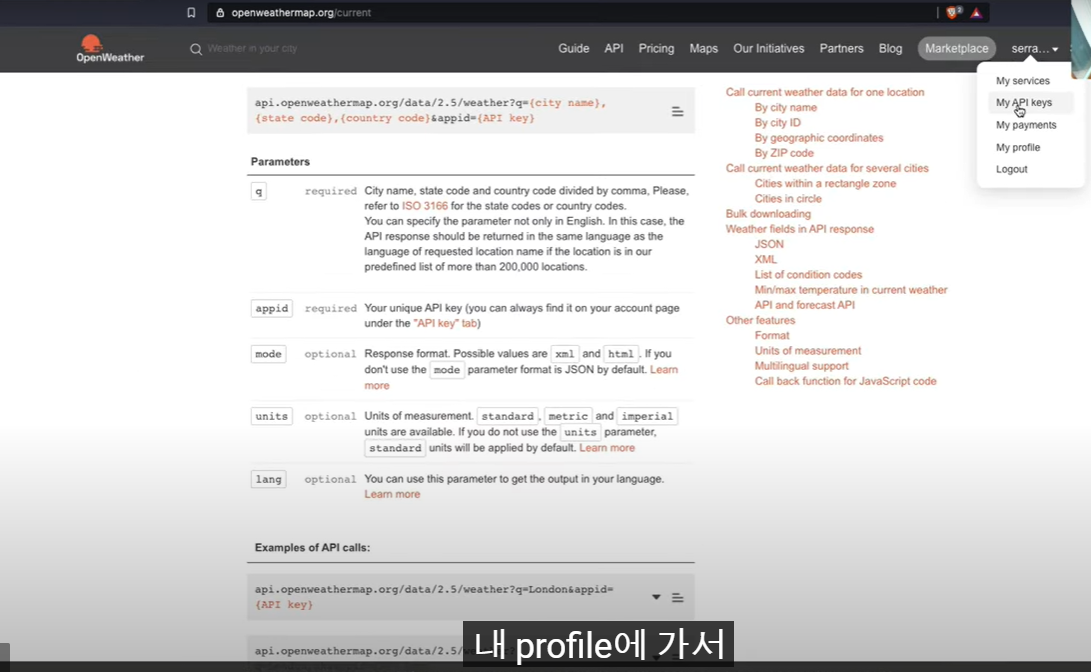Jump to By city name section
Image resolution: width=1091 pixels, height=672 pixels.
786,107
